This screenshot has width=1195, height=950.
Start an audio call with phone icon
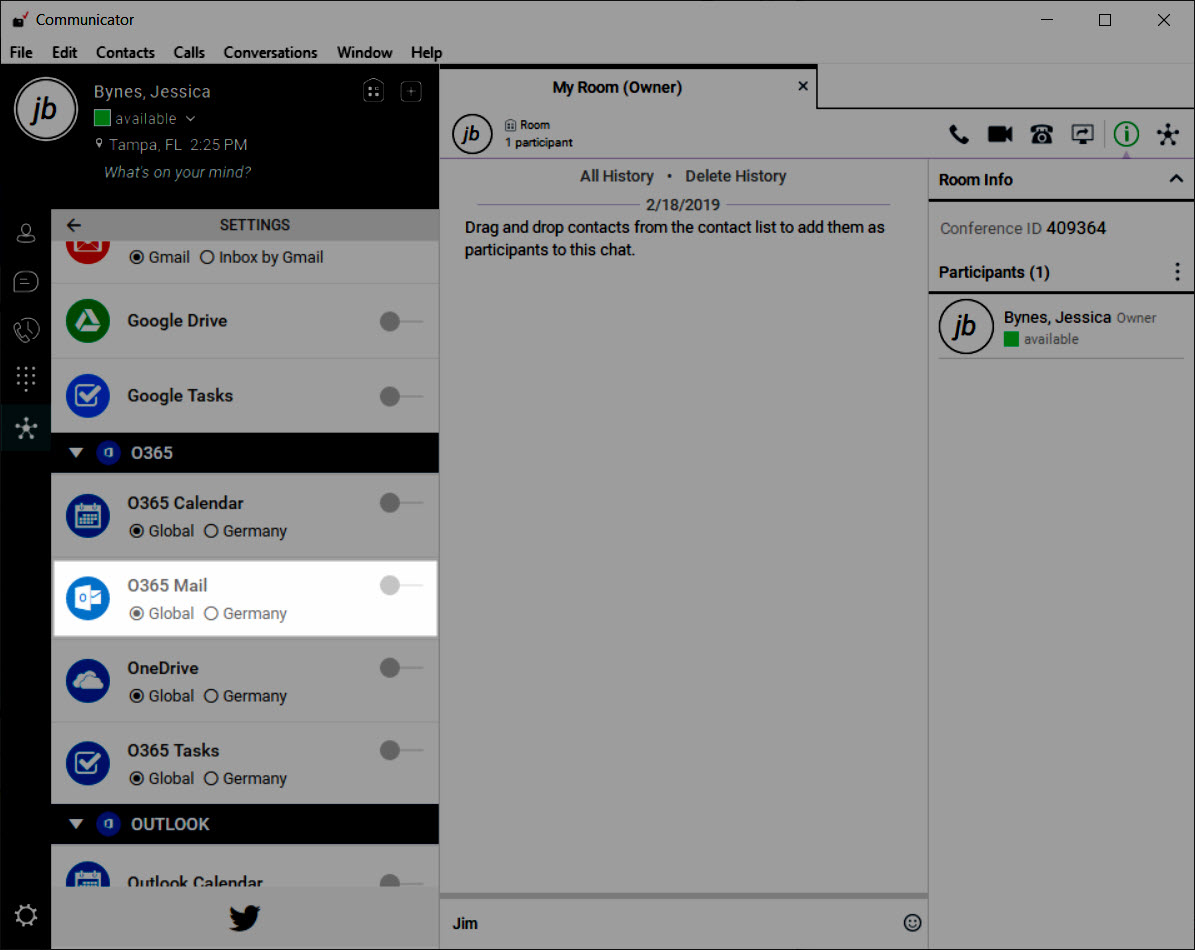(x=959, y=135)
